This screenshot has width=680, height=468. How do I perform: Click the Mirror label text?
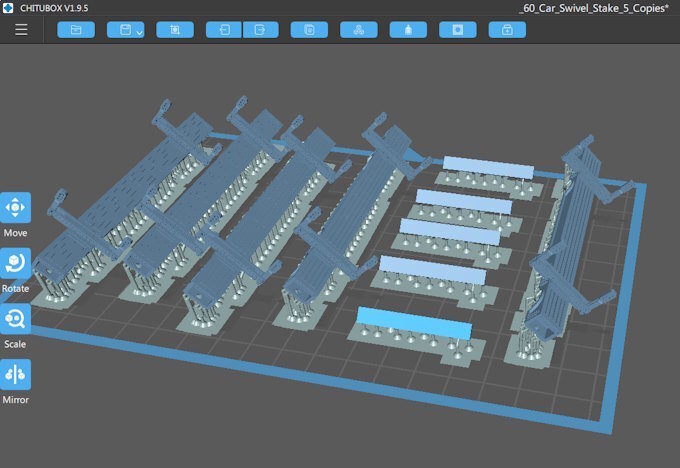point(16,399)
